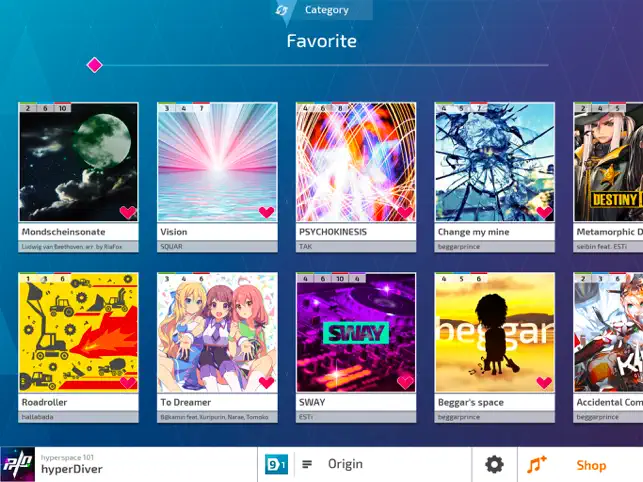This screenshot has height=482, width=643.
Task: Toggle favorite heart on SWAY
Action: pyautogui.click(x=405, y=382)
